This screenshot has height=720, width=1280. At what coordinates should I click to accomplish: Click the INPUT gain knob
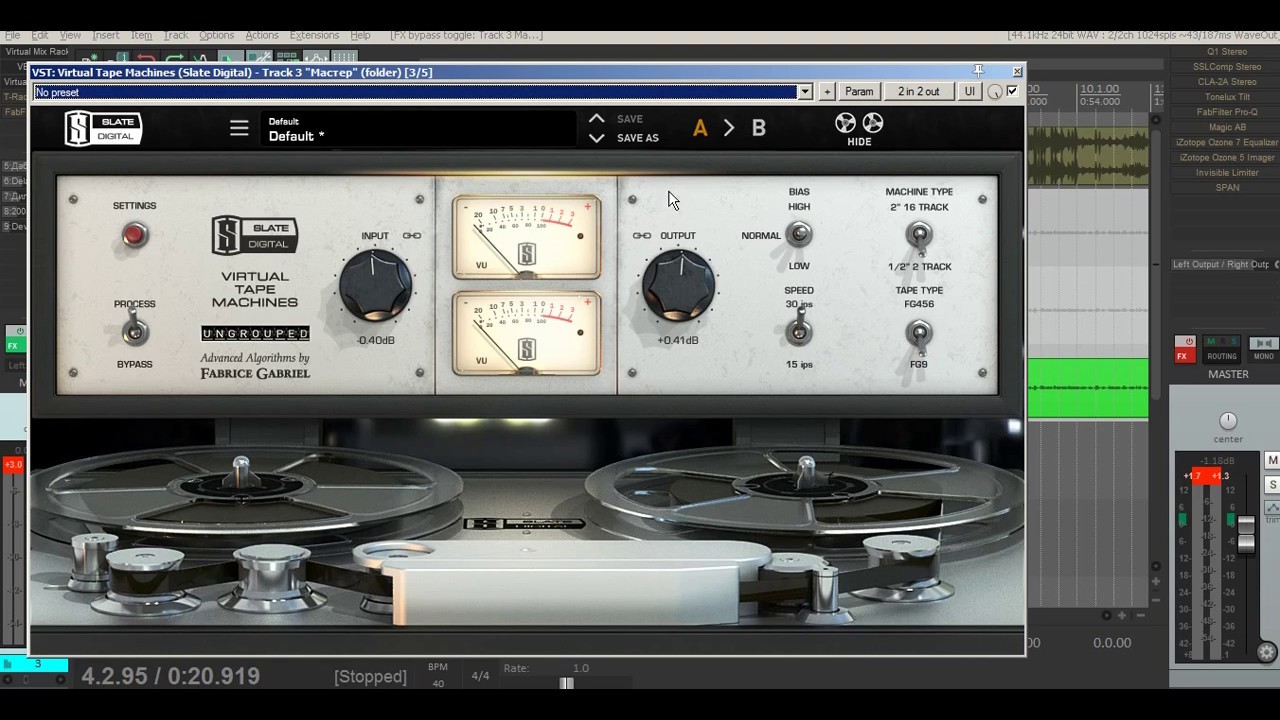point(375,286)
